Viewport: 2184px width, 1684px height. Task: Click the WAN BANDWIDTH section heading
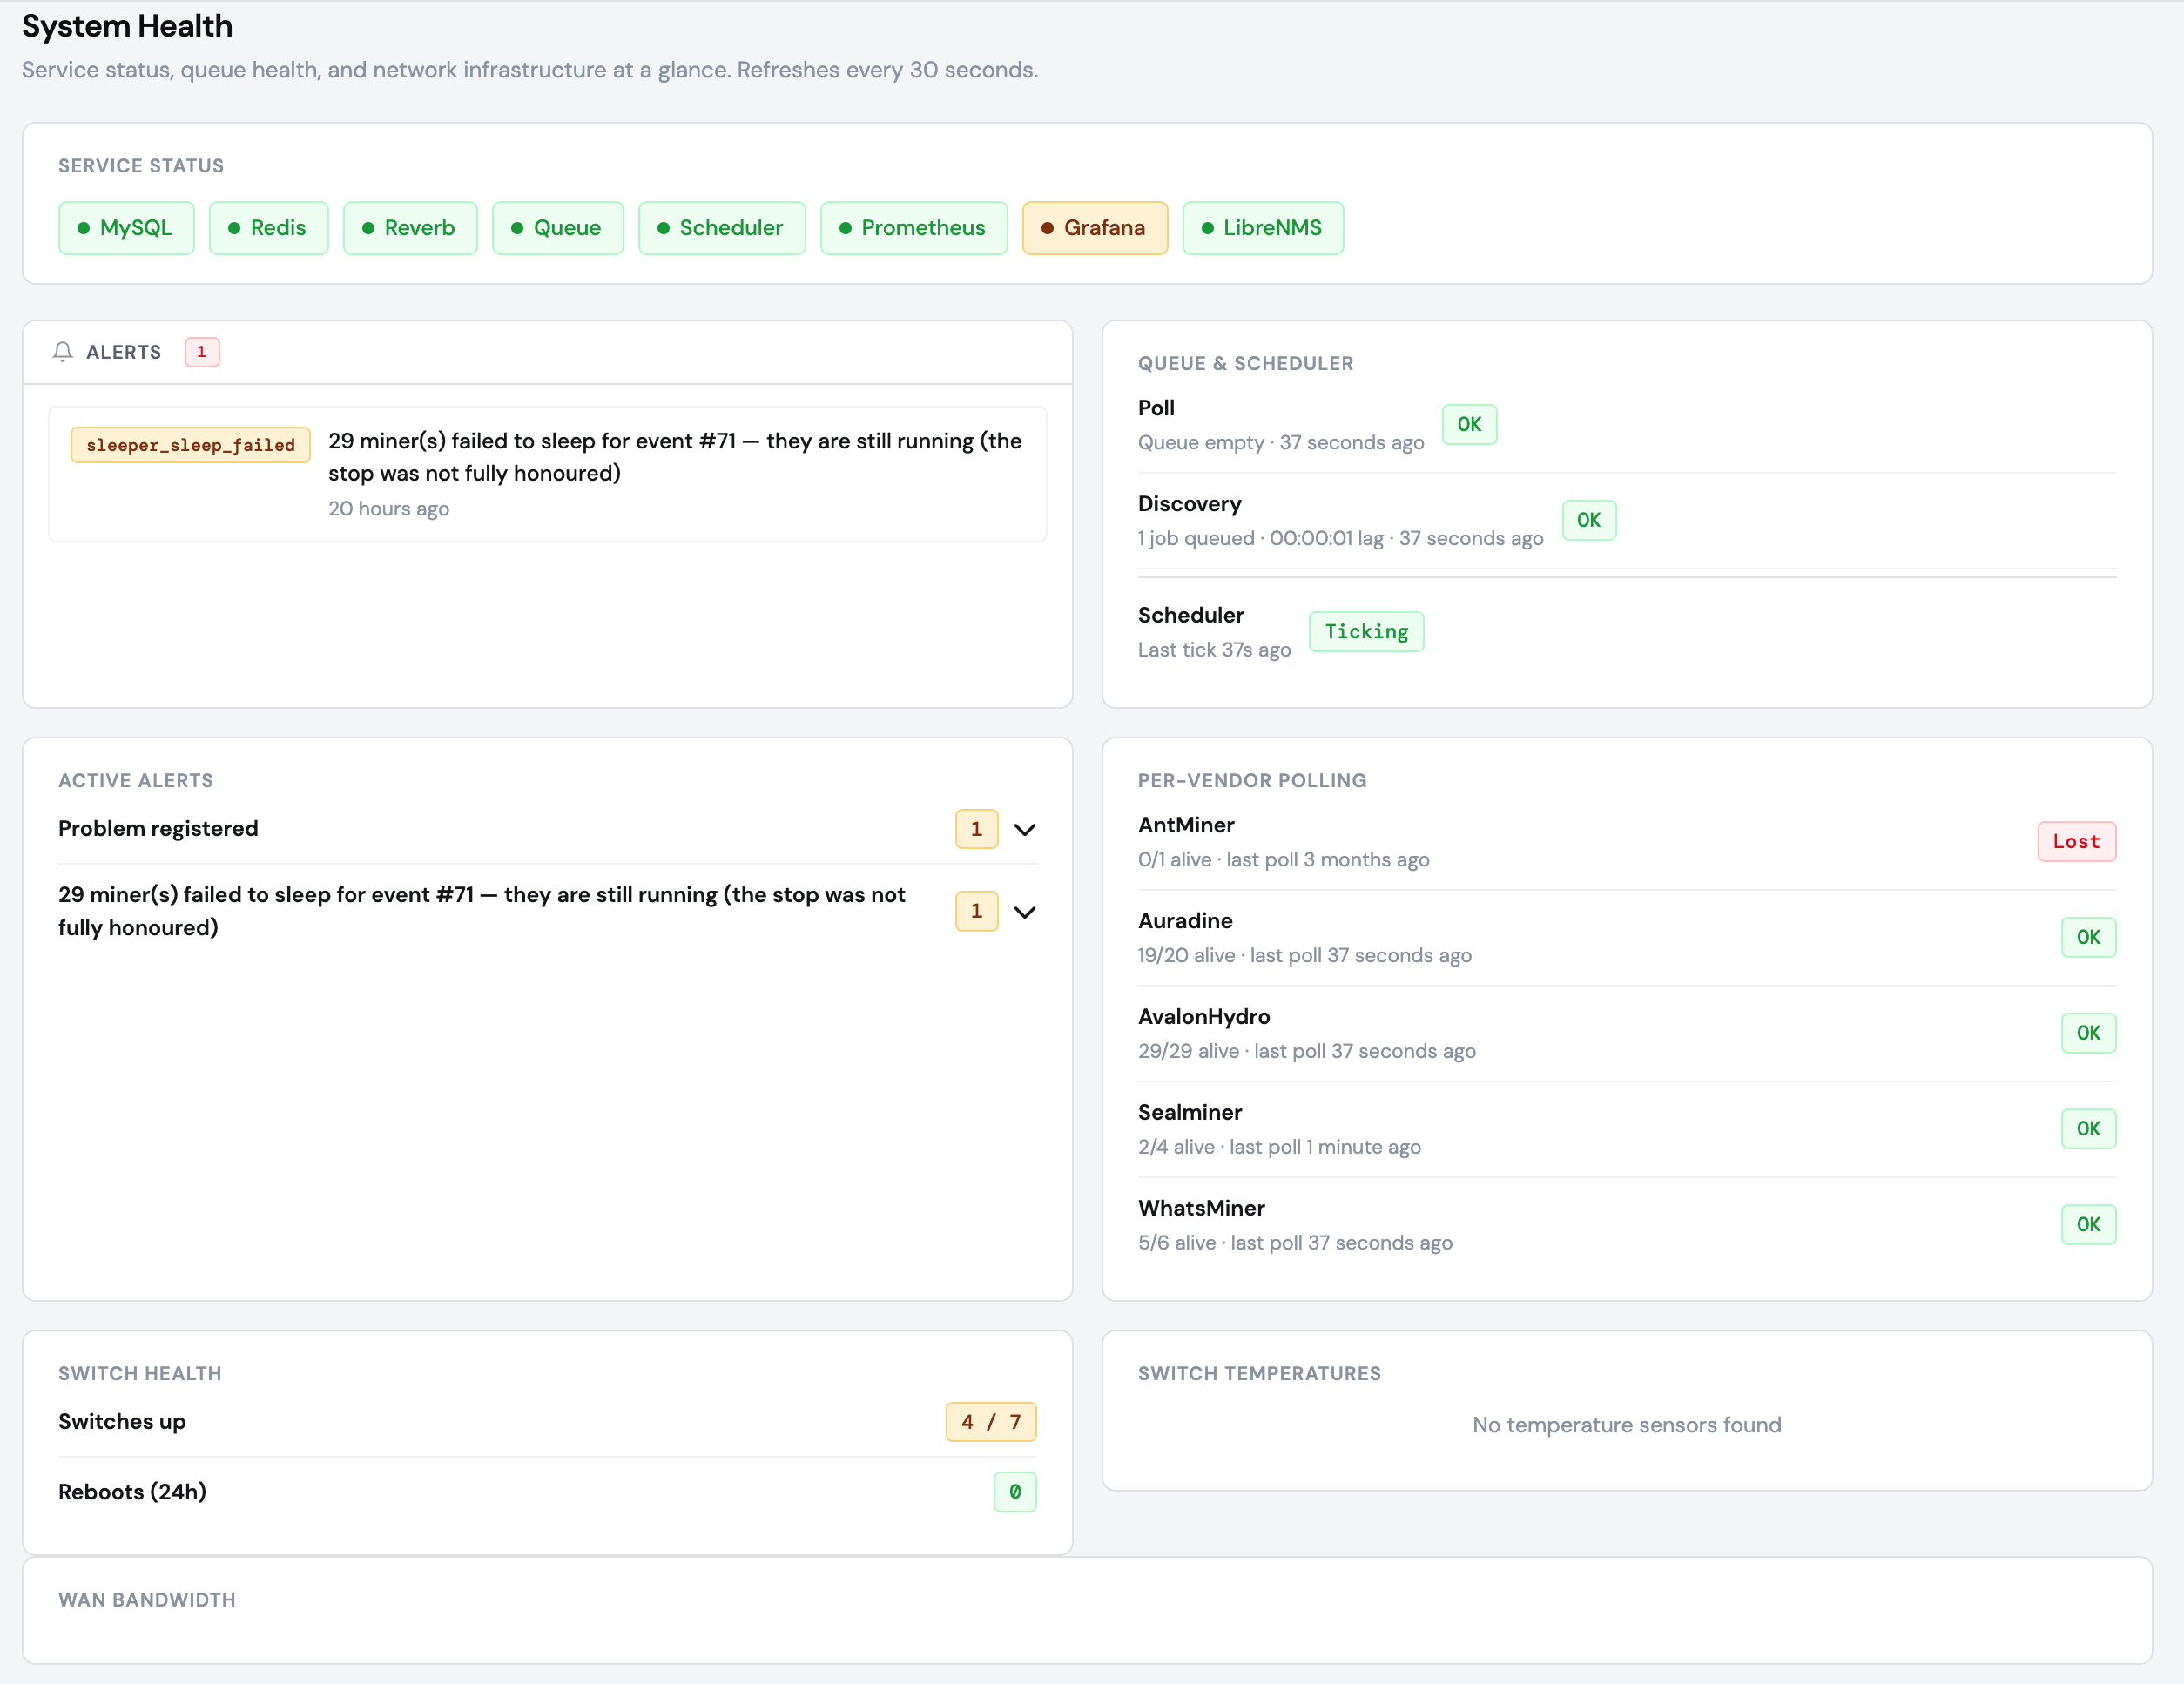click(147, 1600)
